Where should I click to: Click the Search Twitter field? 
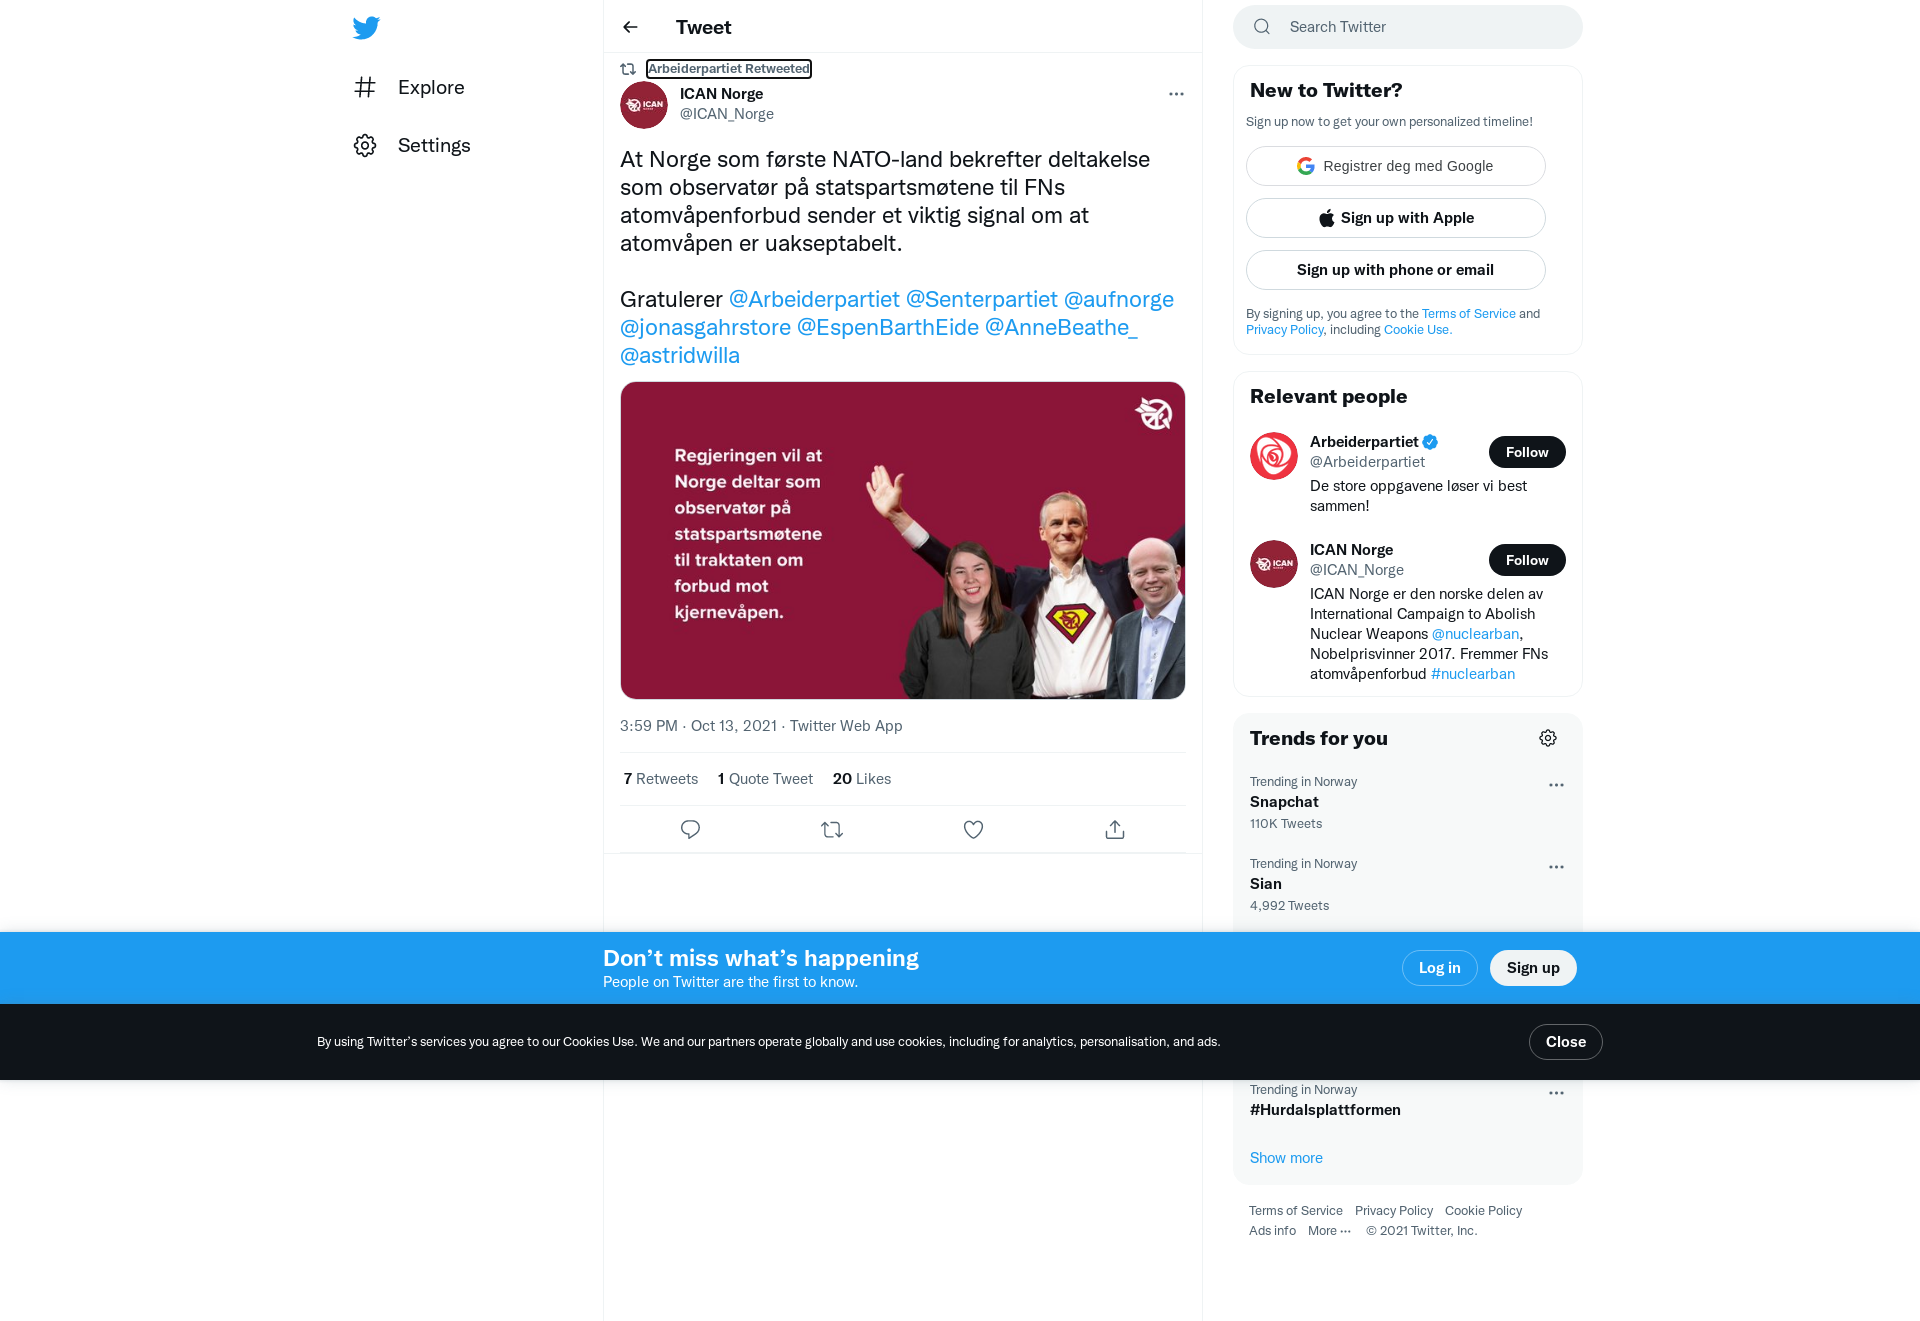pos(1408,27)
